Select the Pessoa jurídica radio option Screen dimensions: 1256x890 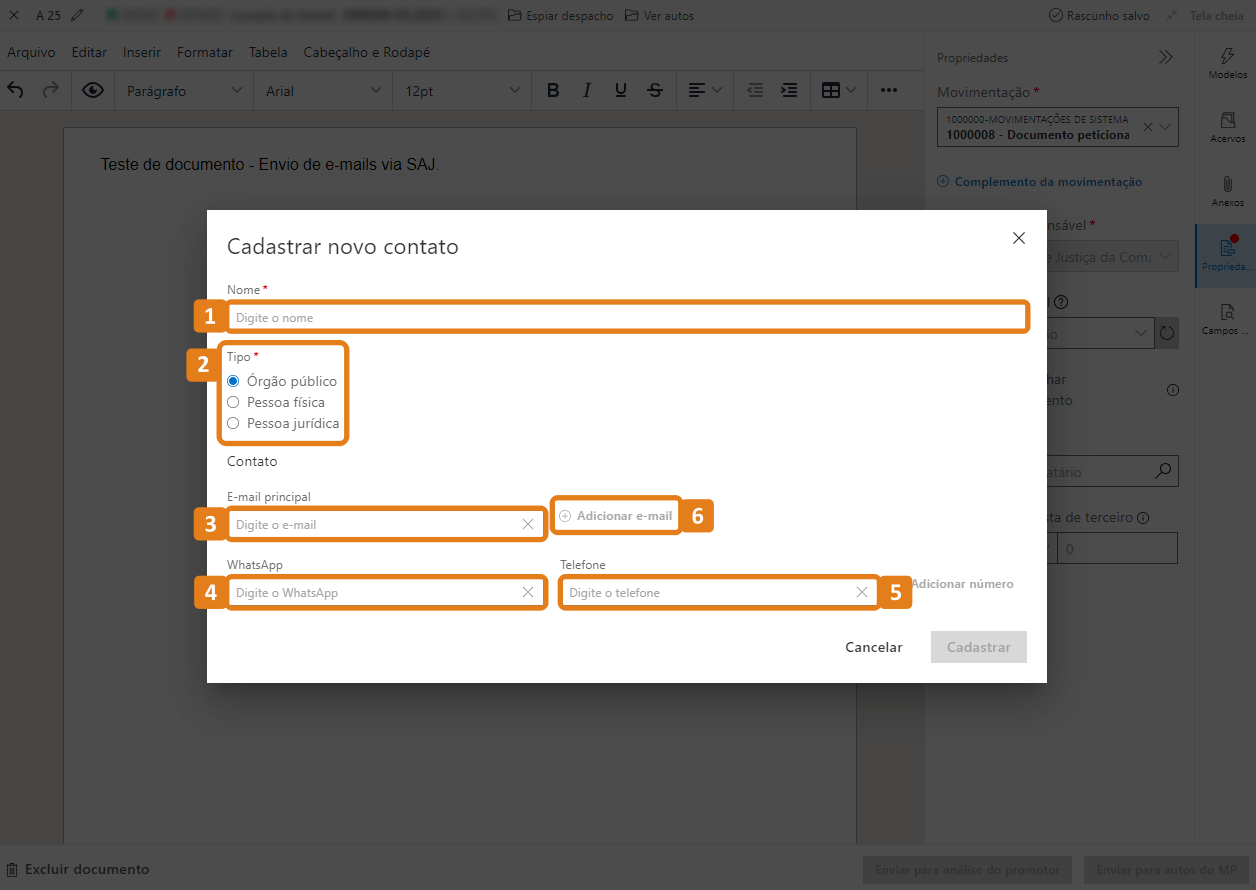click(233, 423)
